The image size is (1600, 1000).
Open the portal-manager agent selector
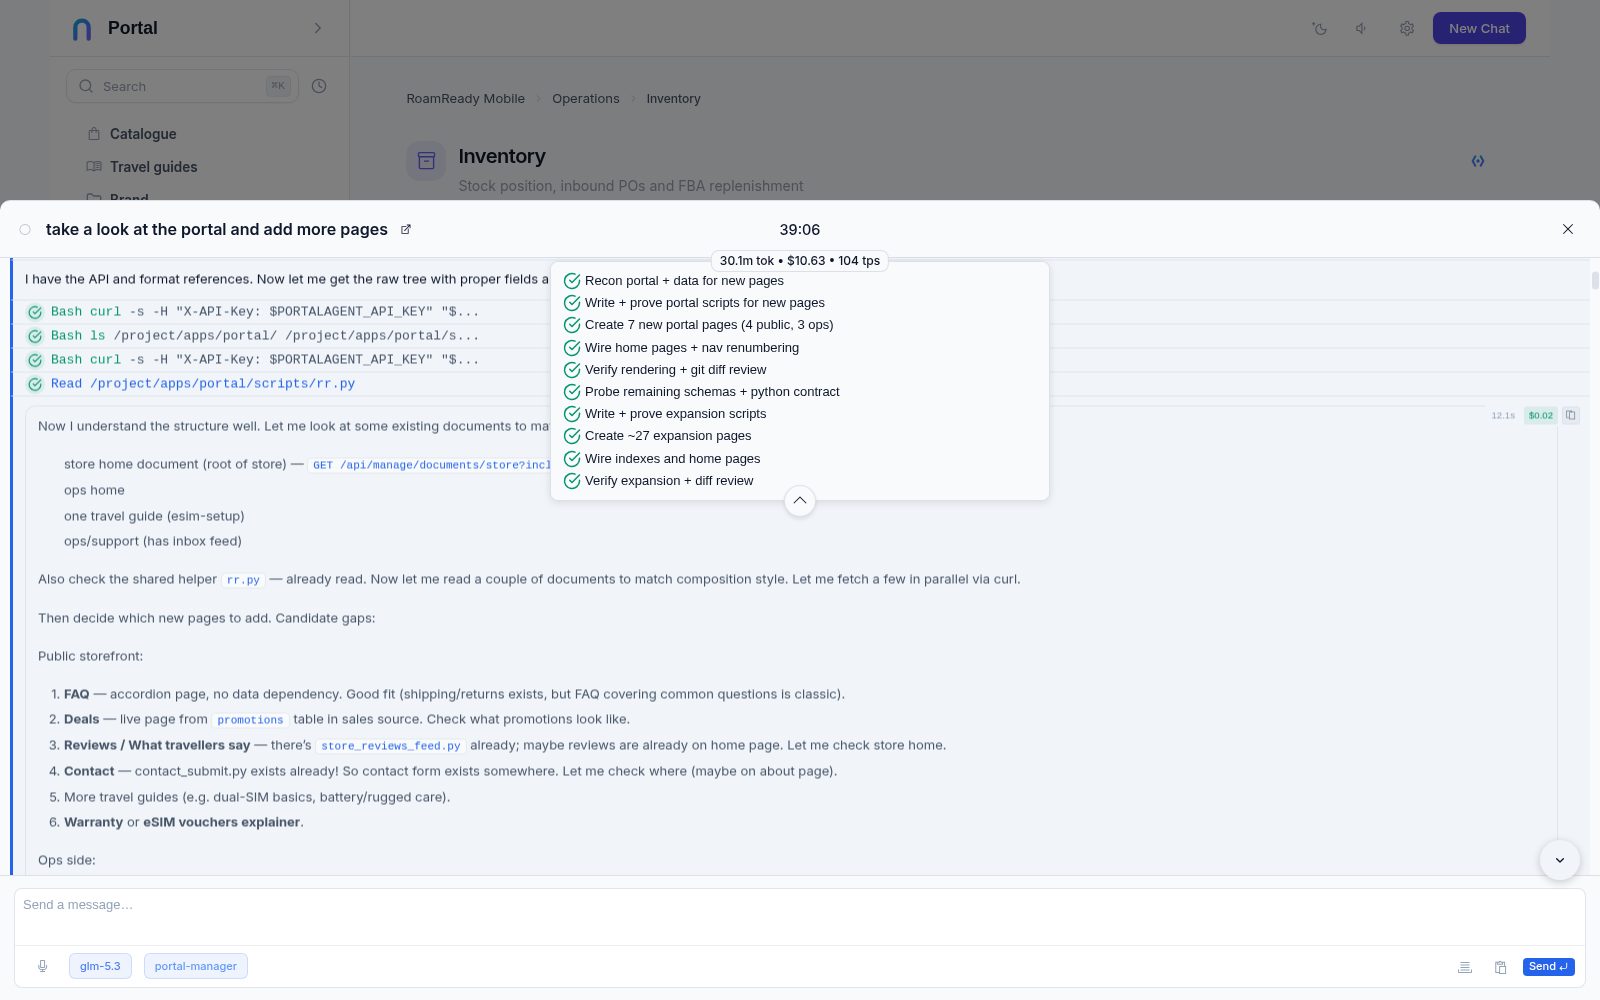point(196,966)
